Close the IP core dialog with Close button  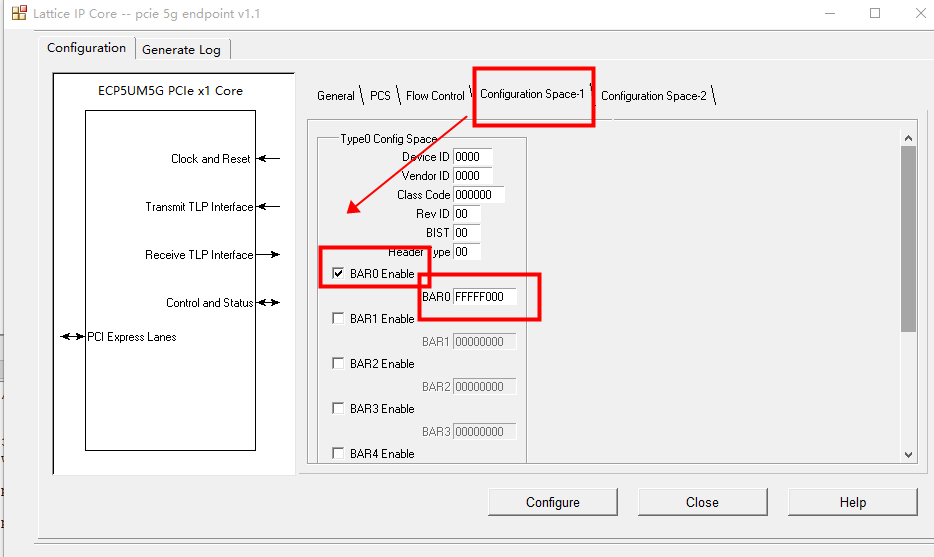(702, 502)
